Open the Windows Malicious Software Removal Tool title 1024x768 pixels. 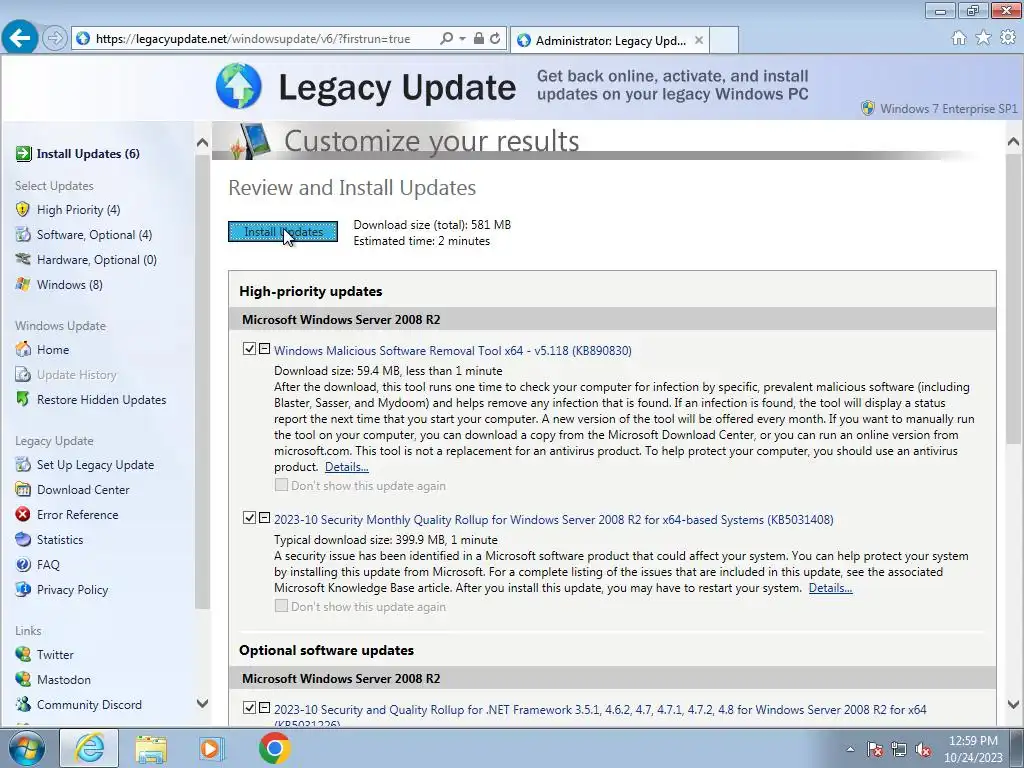point(453,351)
